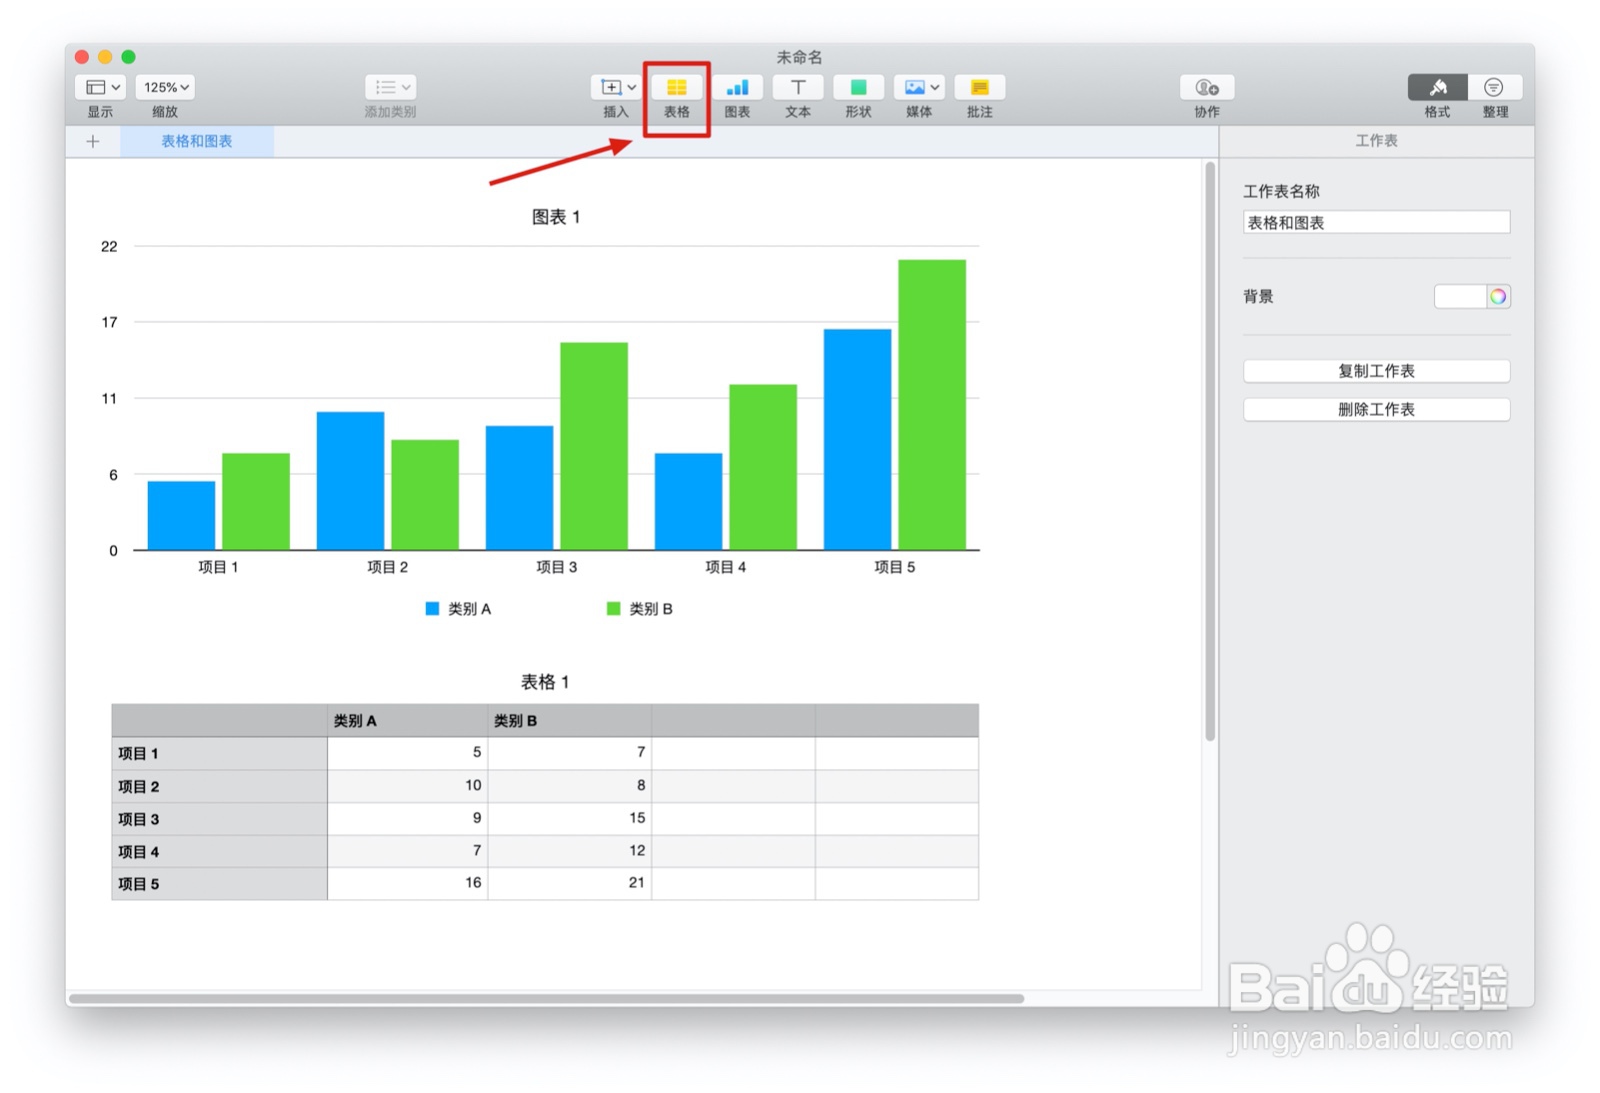Viewport: 1600px width, 1093px height.
Task: Click the 类别 A legend marker
Action: (x=431, y=608)
